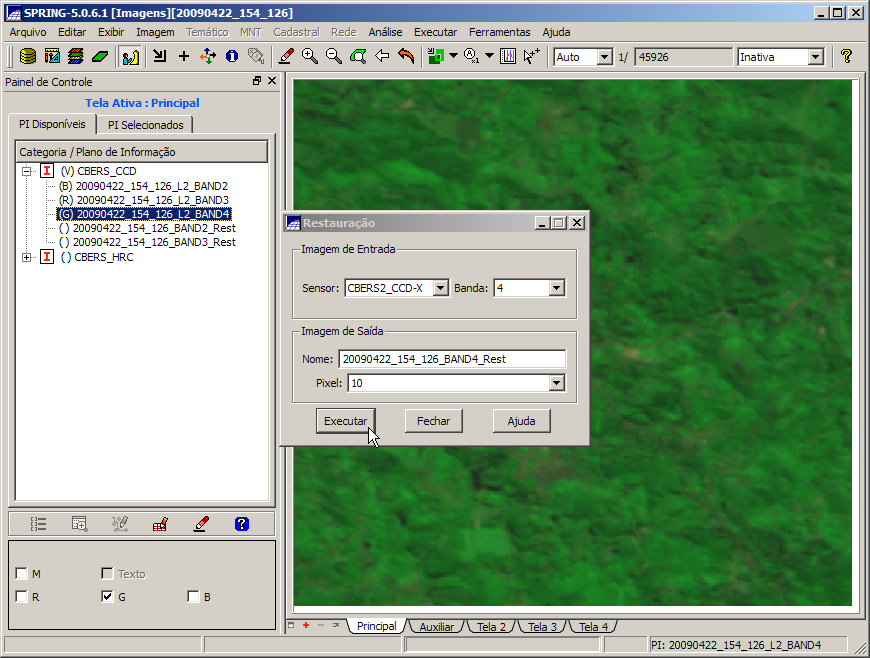Screen dimensions: 870x658
Task: Uncheck the G channel checkbox
Action: click(107, 597)
